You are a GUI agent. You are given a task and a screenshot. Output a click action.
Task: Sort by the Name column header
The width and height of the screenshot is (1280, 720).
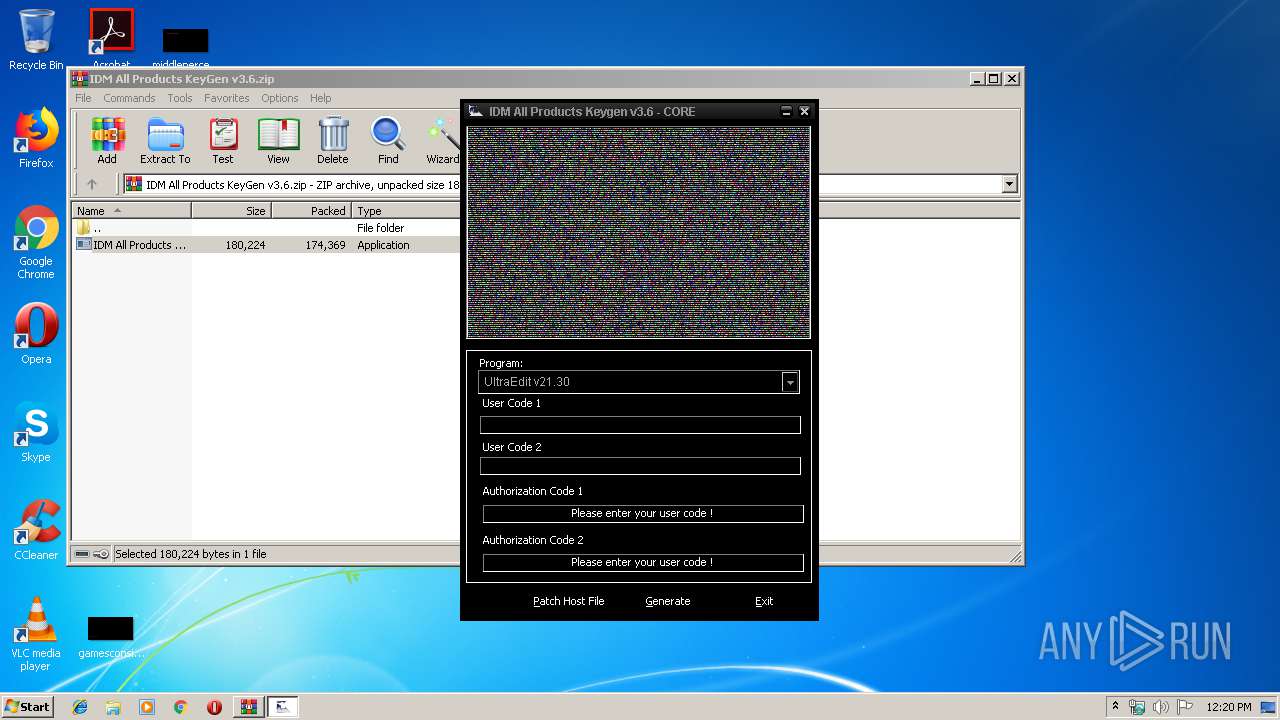pyautogui.click(x=131, y=211)
